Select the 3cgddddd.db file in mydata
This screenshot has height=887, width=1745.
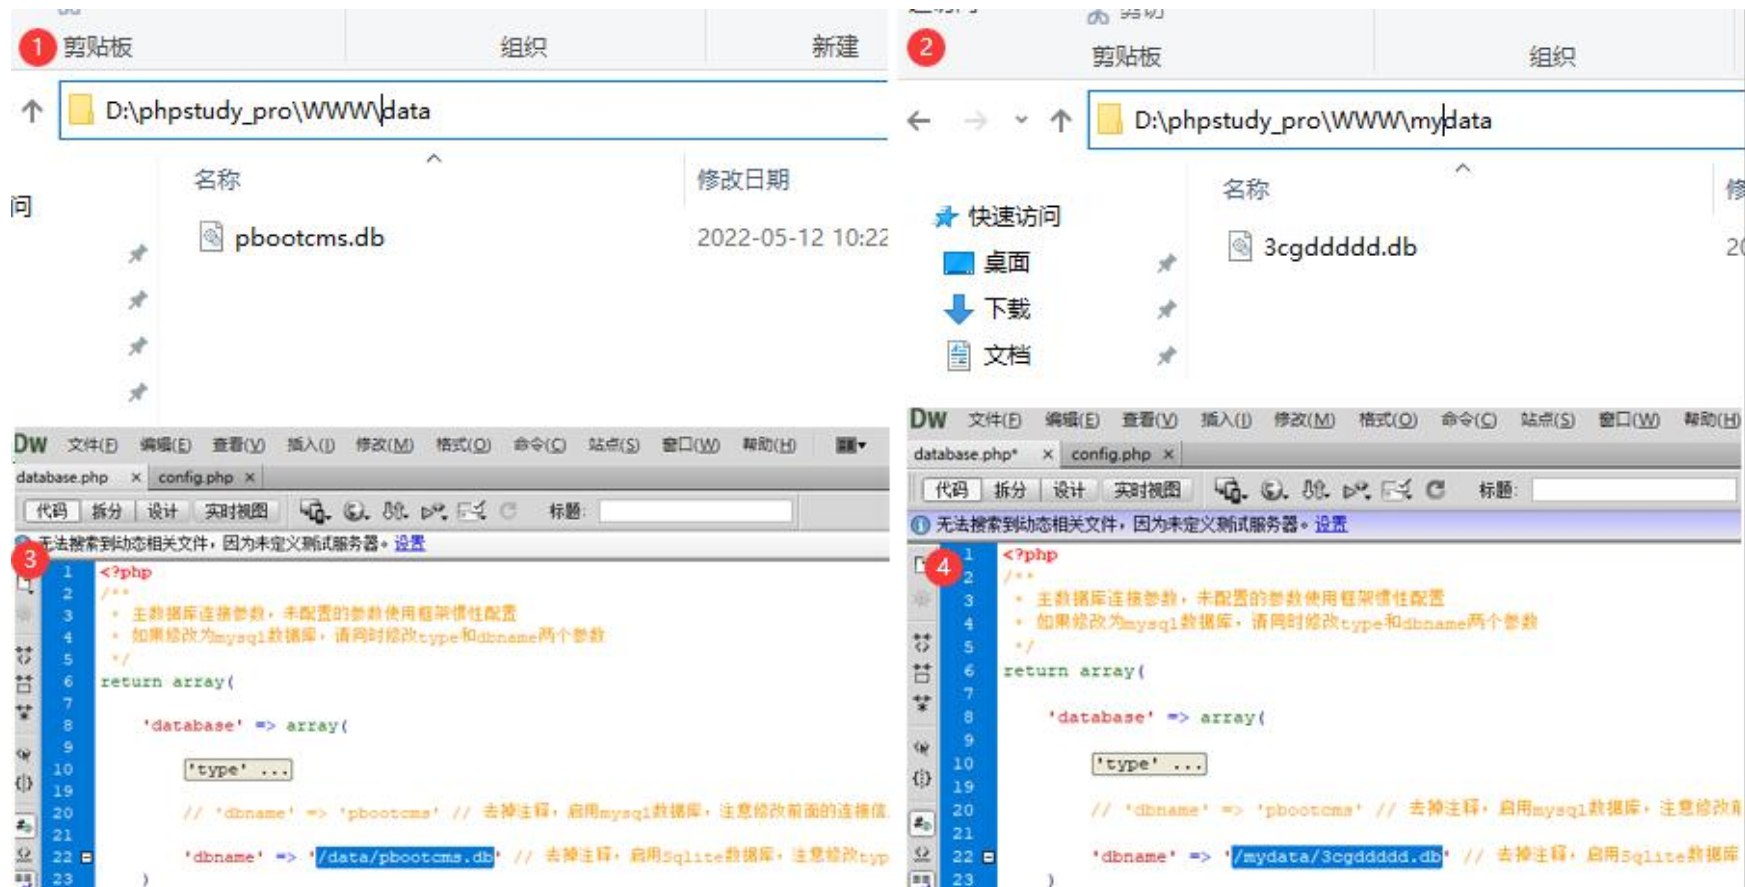1339,247
